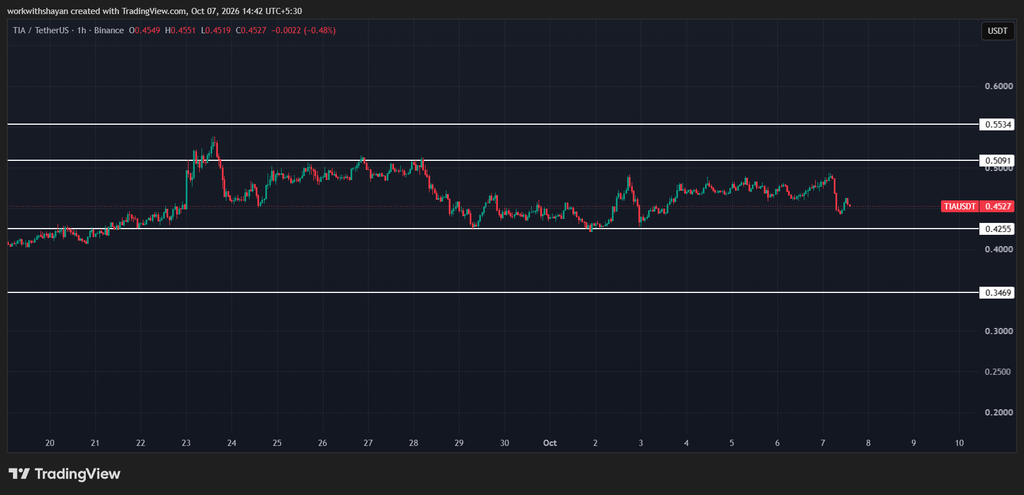Click the 0.3000 price axis value
Screen dimensions: 1024x495
999,331
